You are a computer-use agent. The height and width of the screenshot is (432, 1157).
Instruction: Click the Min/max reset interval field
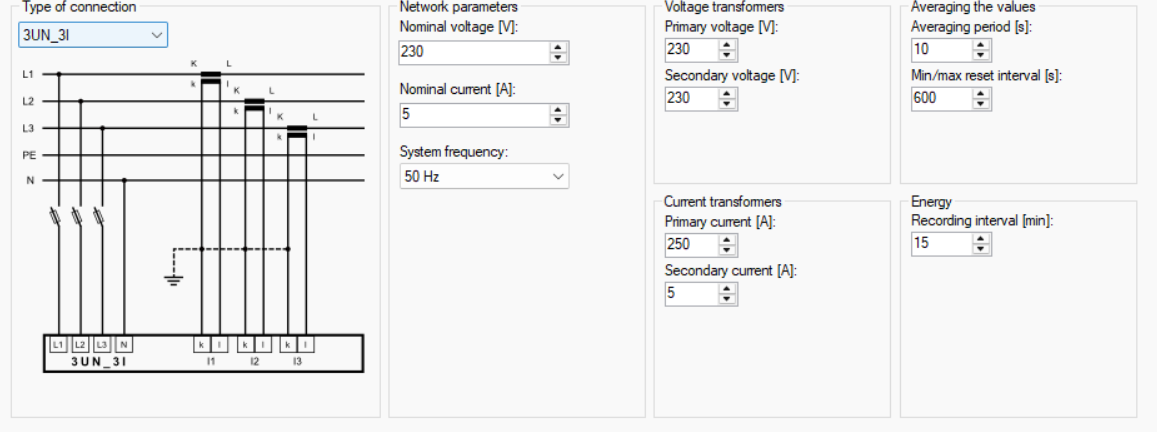click(x=940, y=98)
